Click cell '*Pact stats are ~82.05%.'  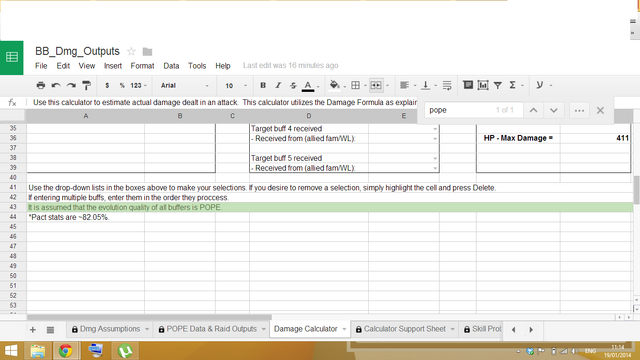coord(69,217)
